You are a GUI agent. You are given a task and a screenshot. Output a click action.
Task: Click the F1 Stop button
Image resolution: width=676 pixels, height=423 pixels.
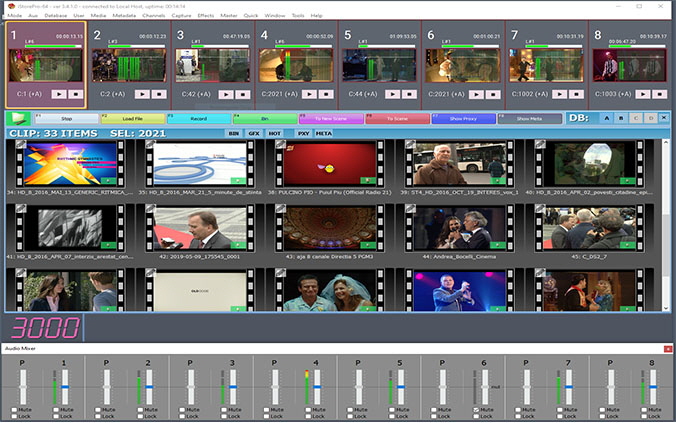click(66, 119)
